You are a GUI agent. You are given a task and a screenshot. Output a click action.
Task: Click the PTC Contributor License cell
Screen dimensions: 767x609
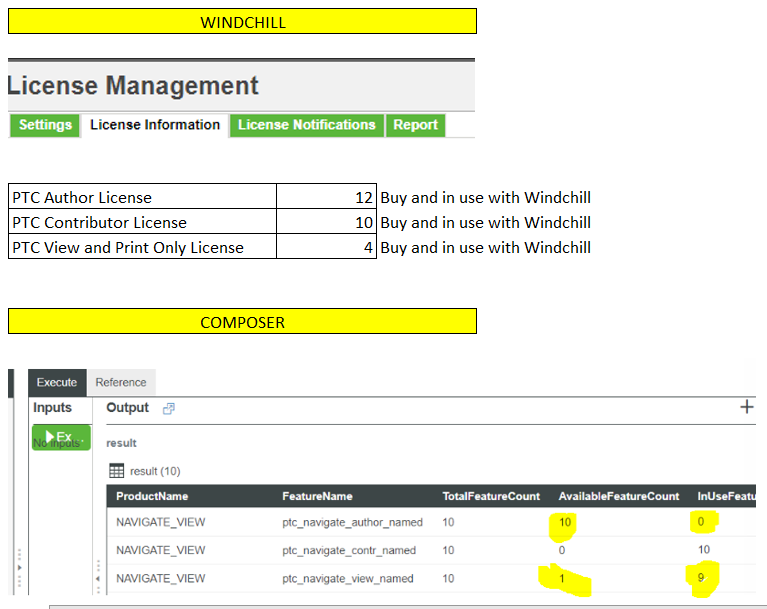(x=142, y=222)
